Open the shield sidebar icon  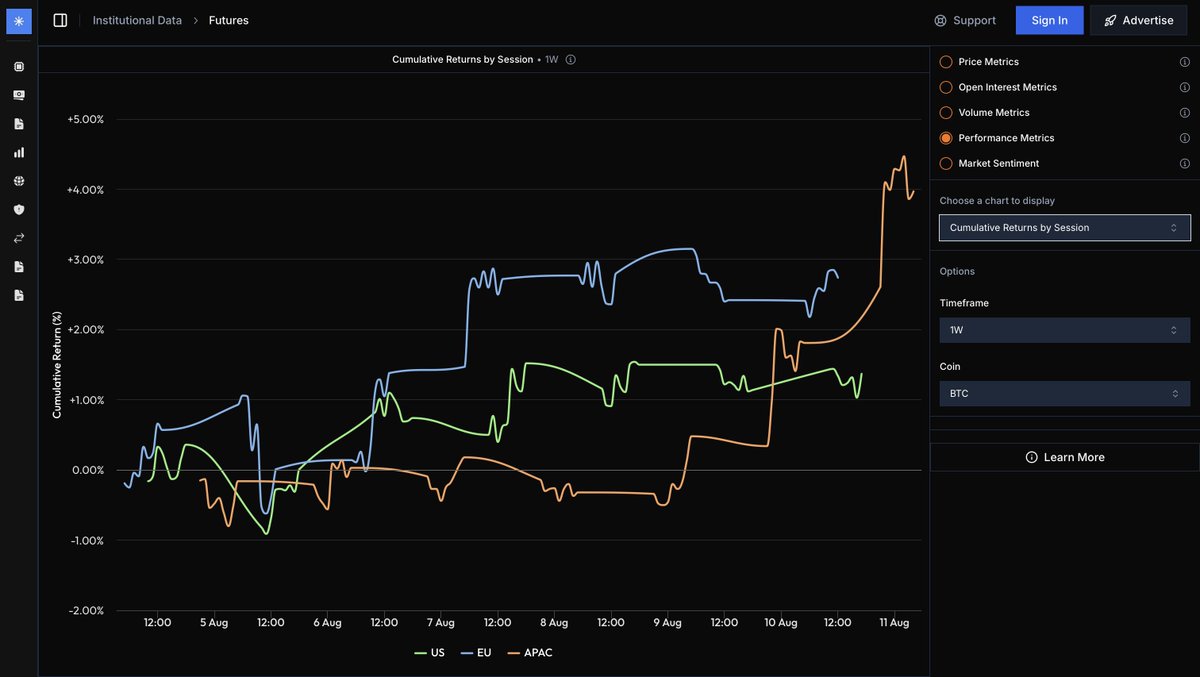(19, 209)
